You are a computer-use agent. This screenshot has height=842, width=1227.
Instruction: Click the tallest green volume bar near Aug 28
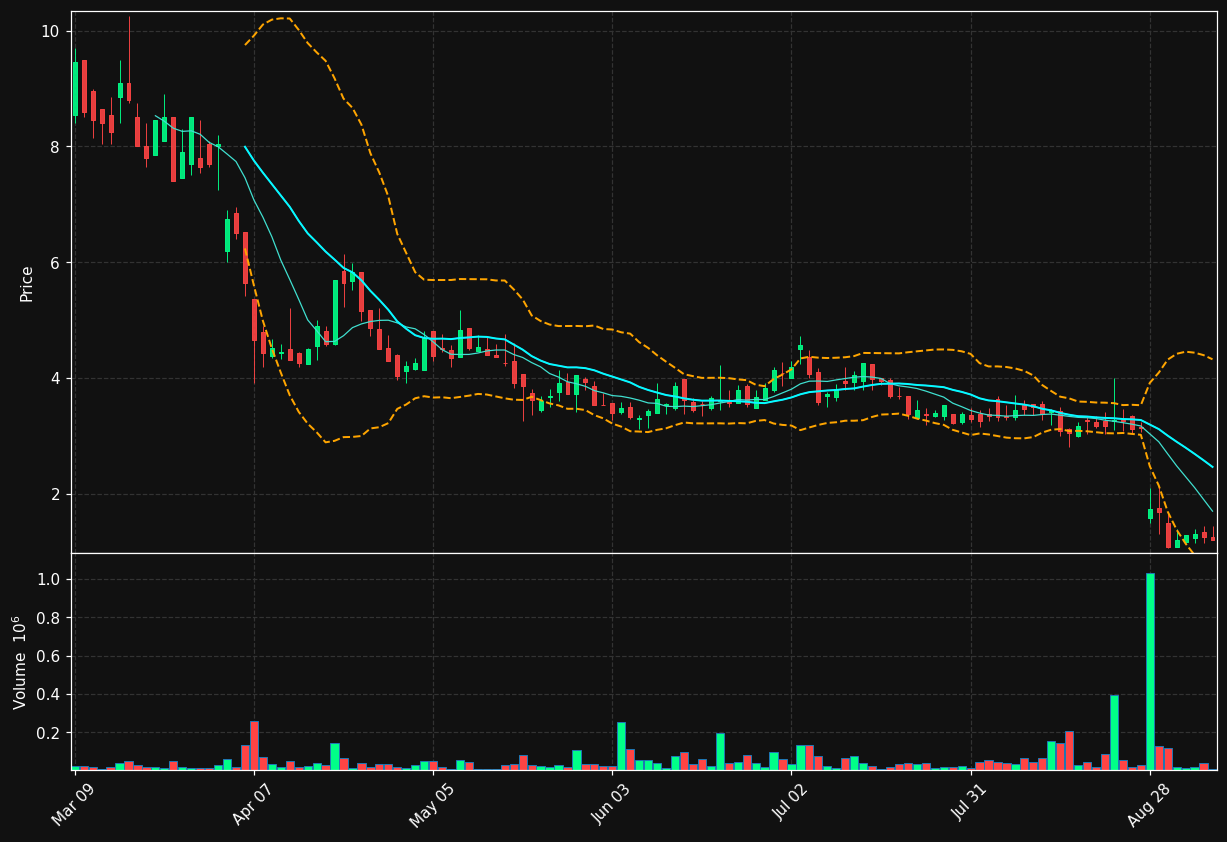point(1150,671)
